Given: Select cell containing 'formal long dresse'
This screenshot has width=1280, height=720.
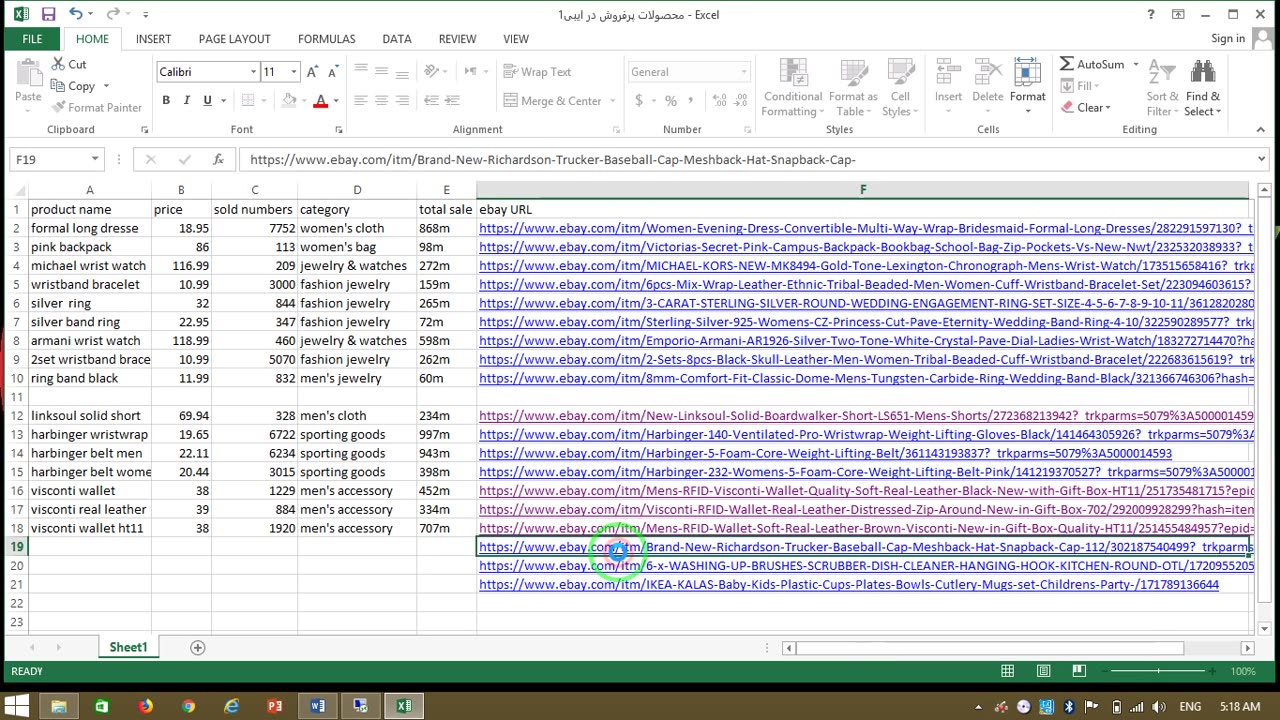Looking at the screenshot, I should 89,228.
